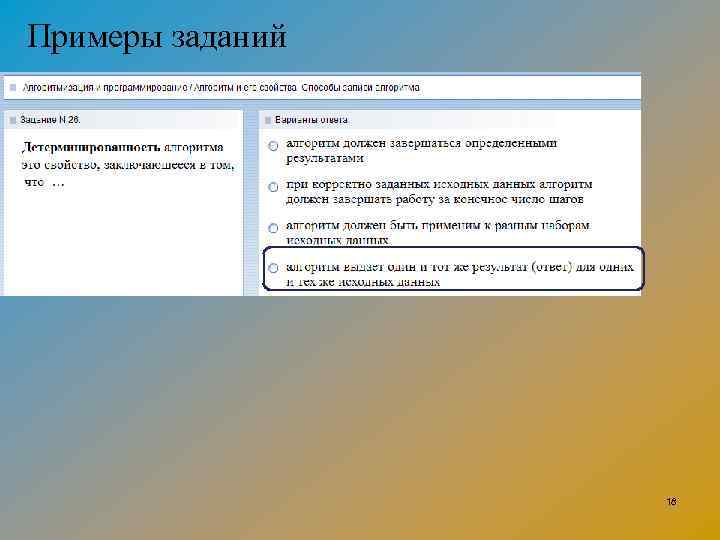Select radio option 'алгоритм должен завершаться определенными результатами'
This screenshot has width=720, height=540.
(x=273, y=146)
